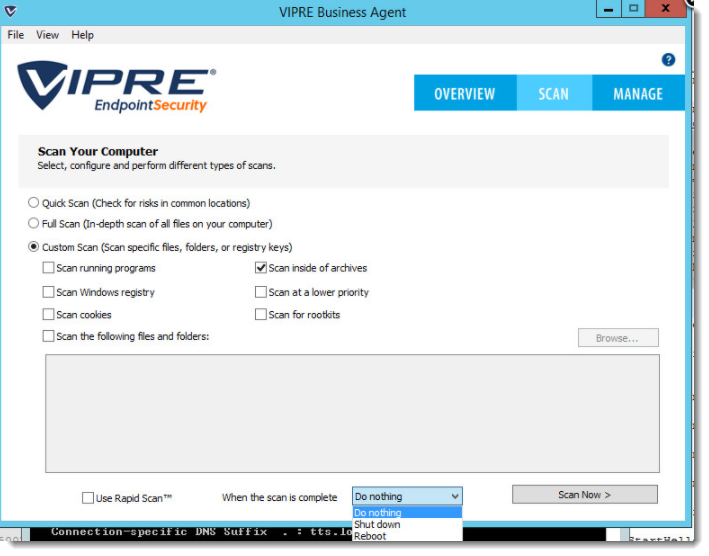709x556 pixels.
Task: Maximize the VIPRE Business Agent window
Action: 633,9
